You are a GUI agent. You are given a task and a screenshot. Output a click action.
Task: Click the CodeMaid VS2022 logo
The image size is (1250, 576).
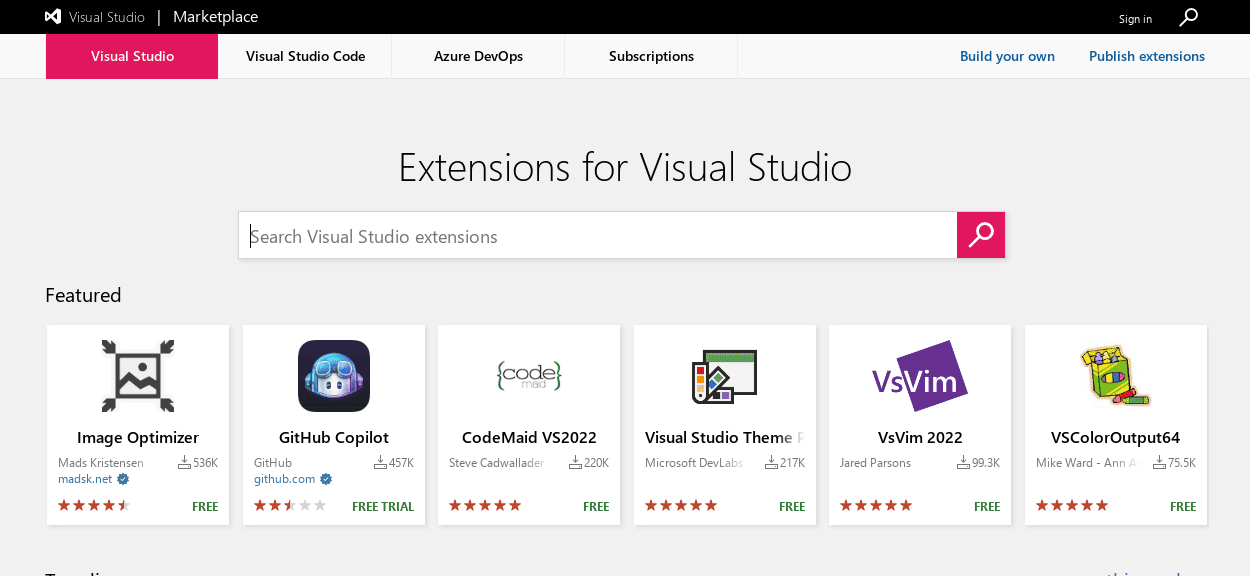pos(529,376)
